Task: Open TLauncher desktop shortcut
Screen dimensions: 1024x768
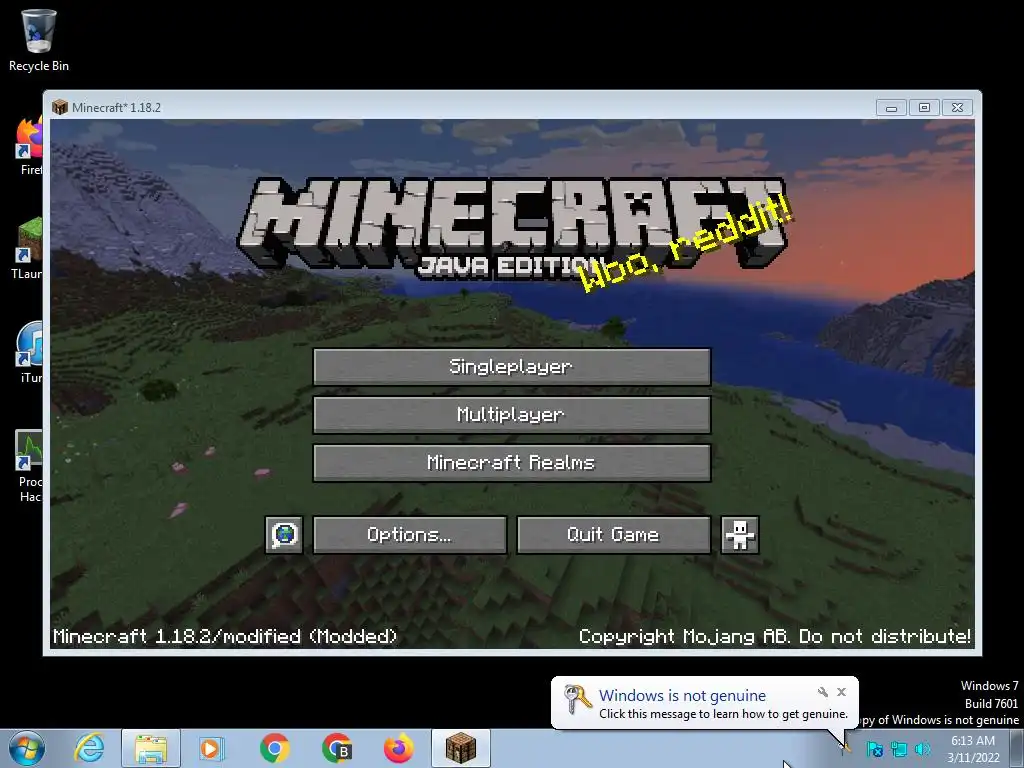Action: point(27,248)
